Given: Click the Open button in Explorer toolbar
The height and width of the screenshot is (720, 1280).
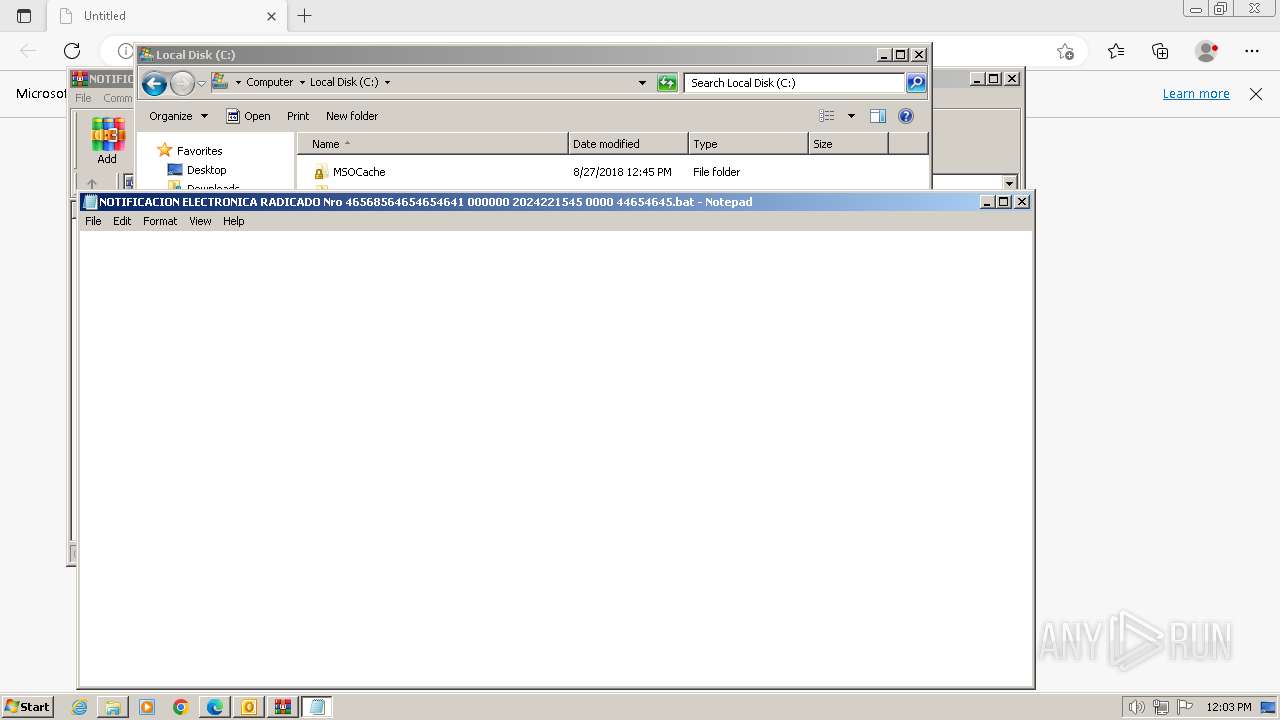Looking at the screenshot, I should click(248, 116).
